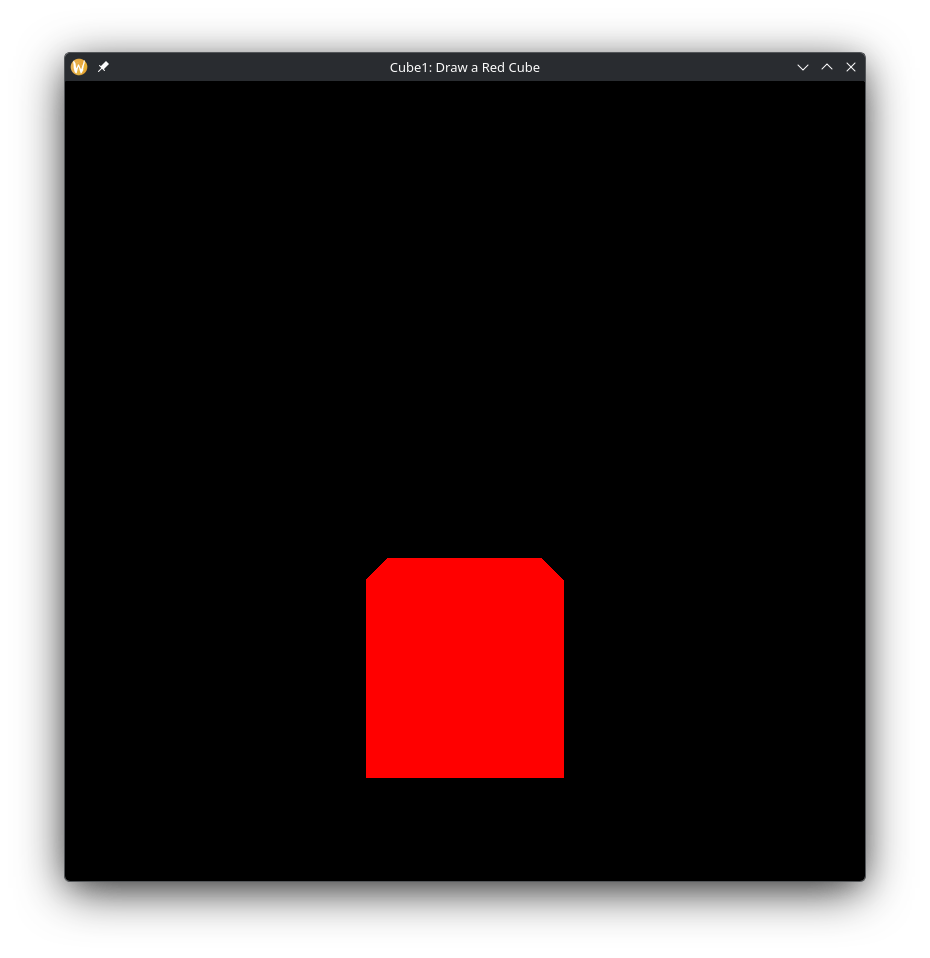Click the empty black canvas above the cube

[465, 300]
